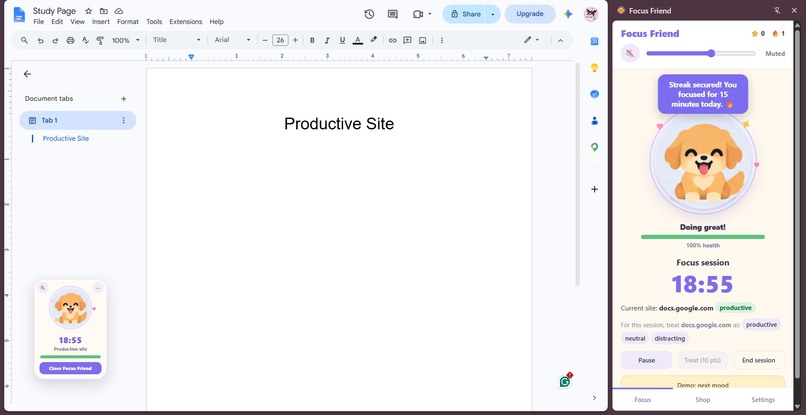
Task: Redo the last action
Action: pos(55,40)
